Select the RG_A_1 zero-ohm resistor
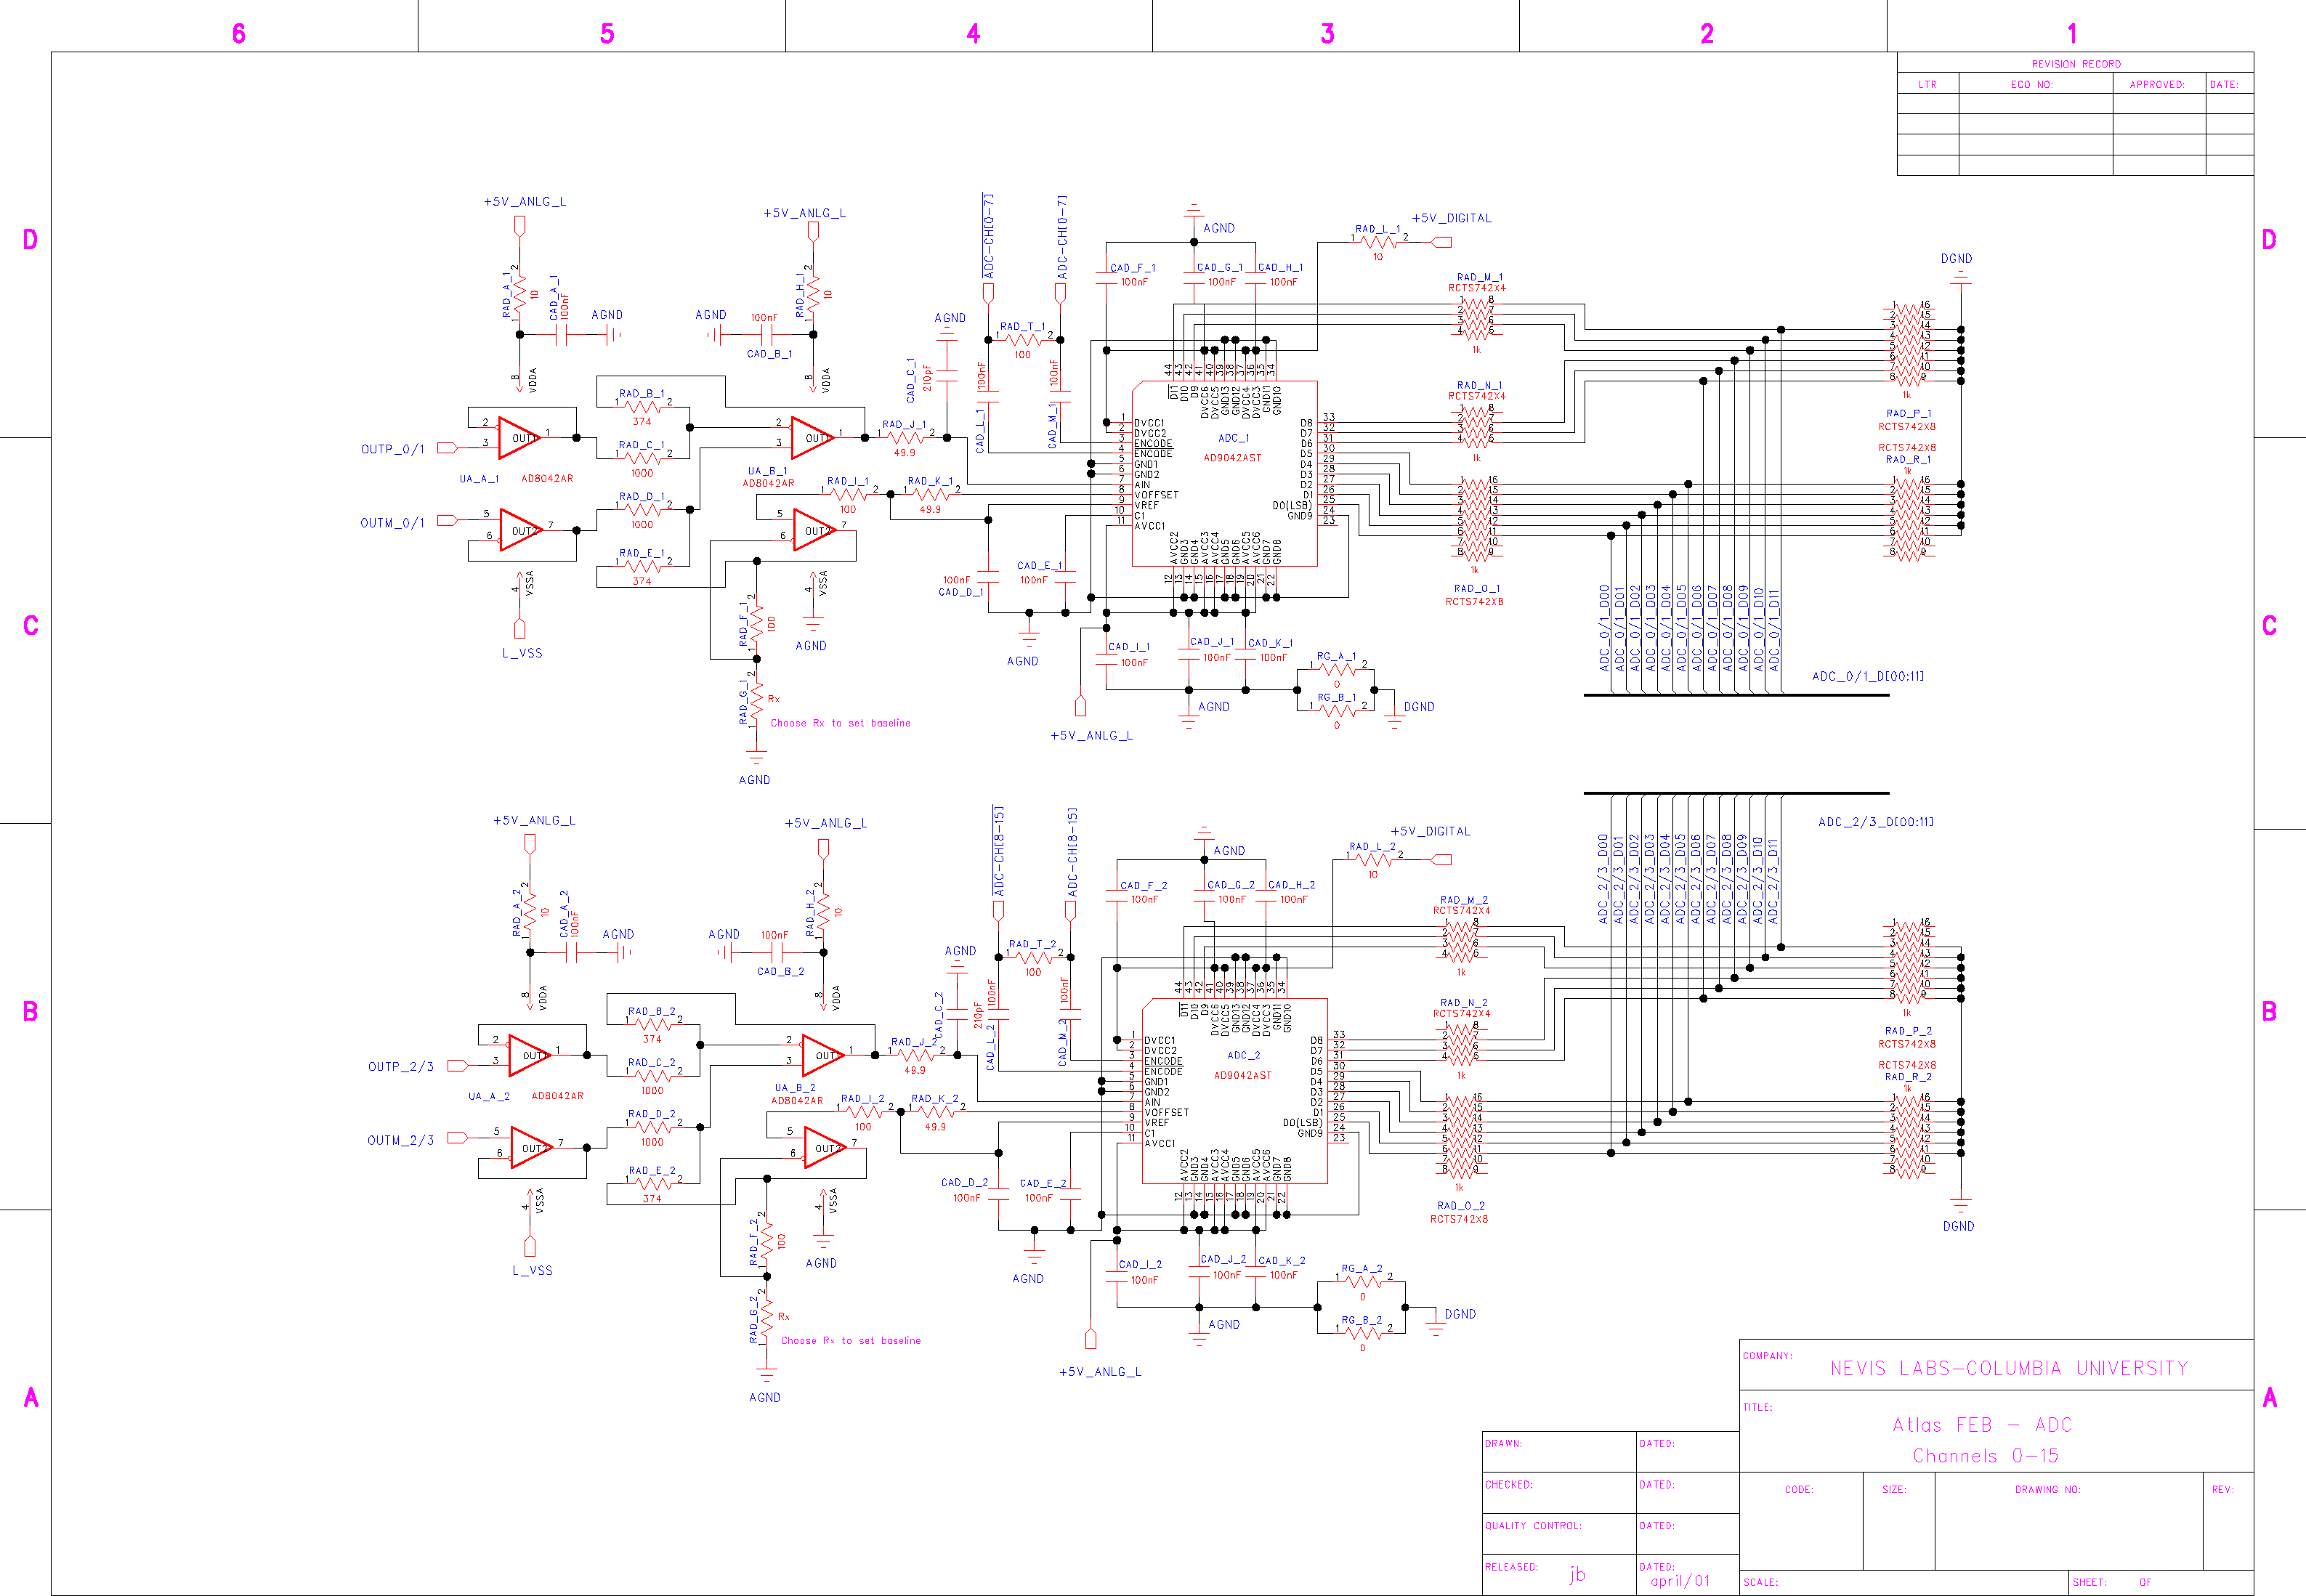 [x=1336, y=668]
